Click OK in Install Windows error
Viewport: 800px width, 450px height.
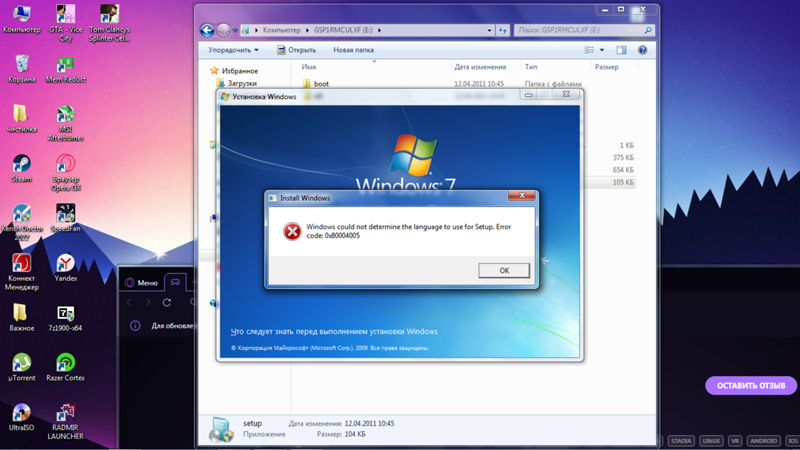[x=504, y=270]
